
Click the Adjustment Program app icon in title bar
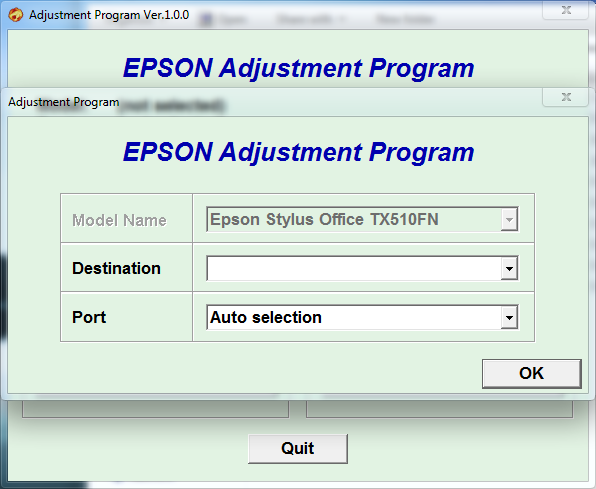(x=16, y=15)
